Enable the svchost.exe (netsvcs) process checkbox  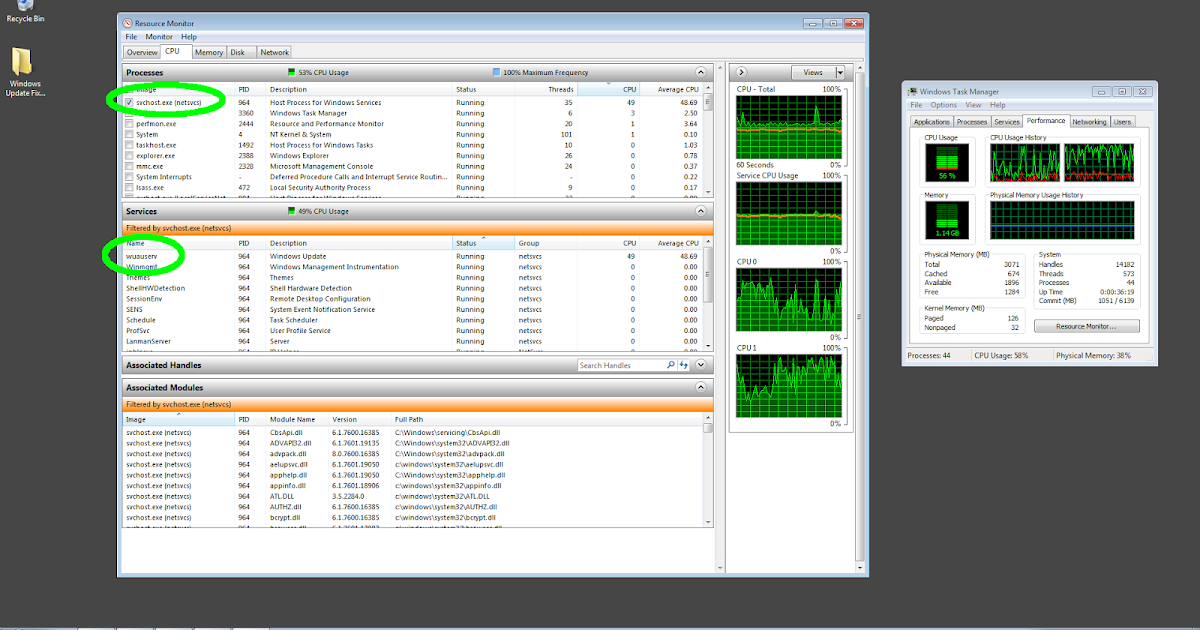pos(129,101)
